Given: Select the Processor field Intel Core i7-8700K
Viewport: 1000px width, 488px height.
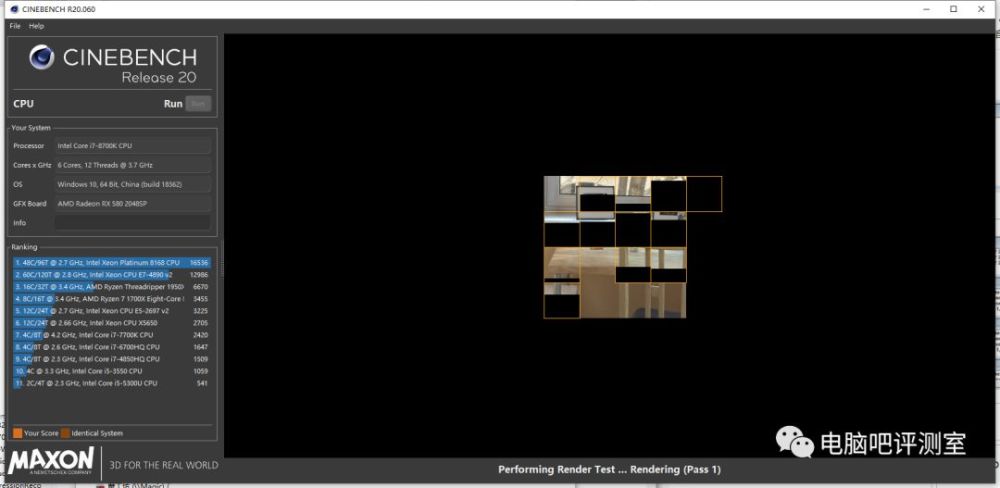Looking at the screenshot, I should pyautogui.click(x=133, y=145).
